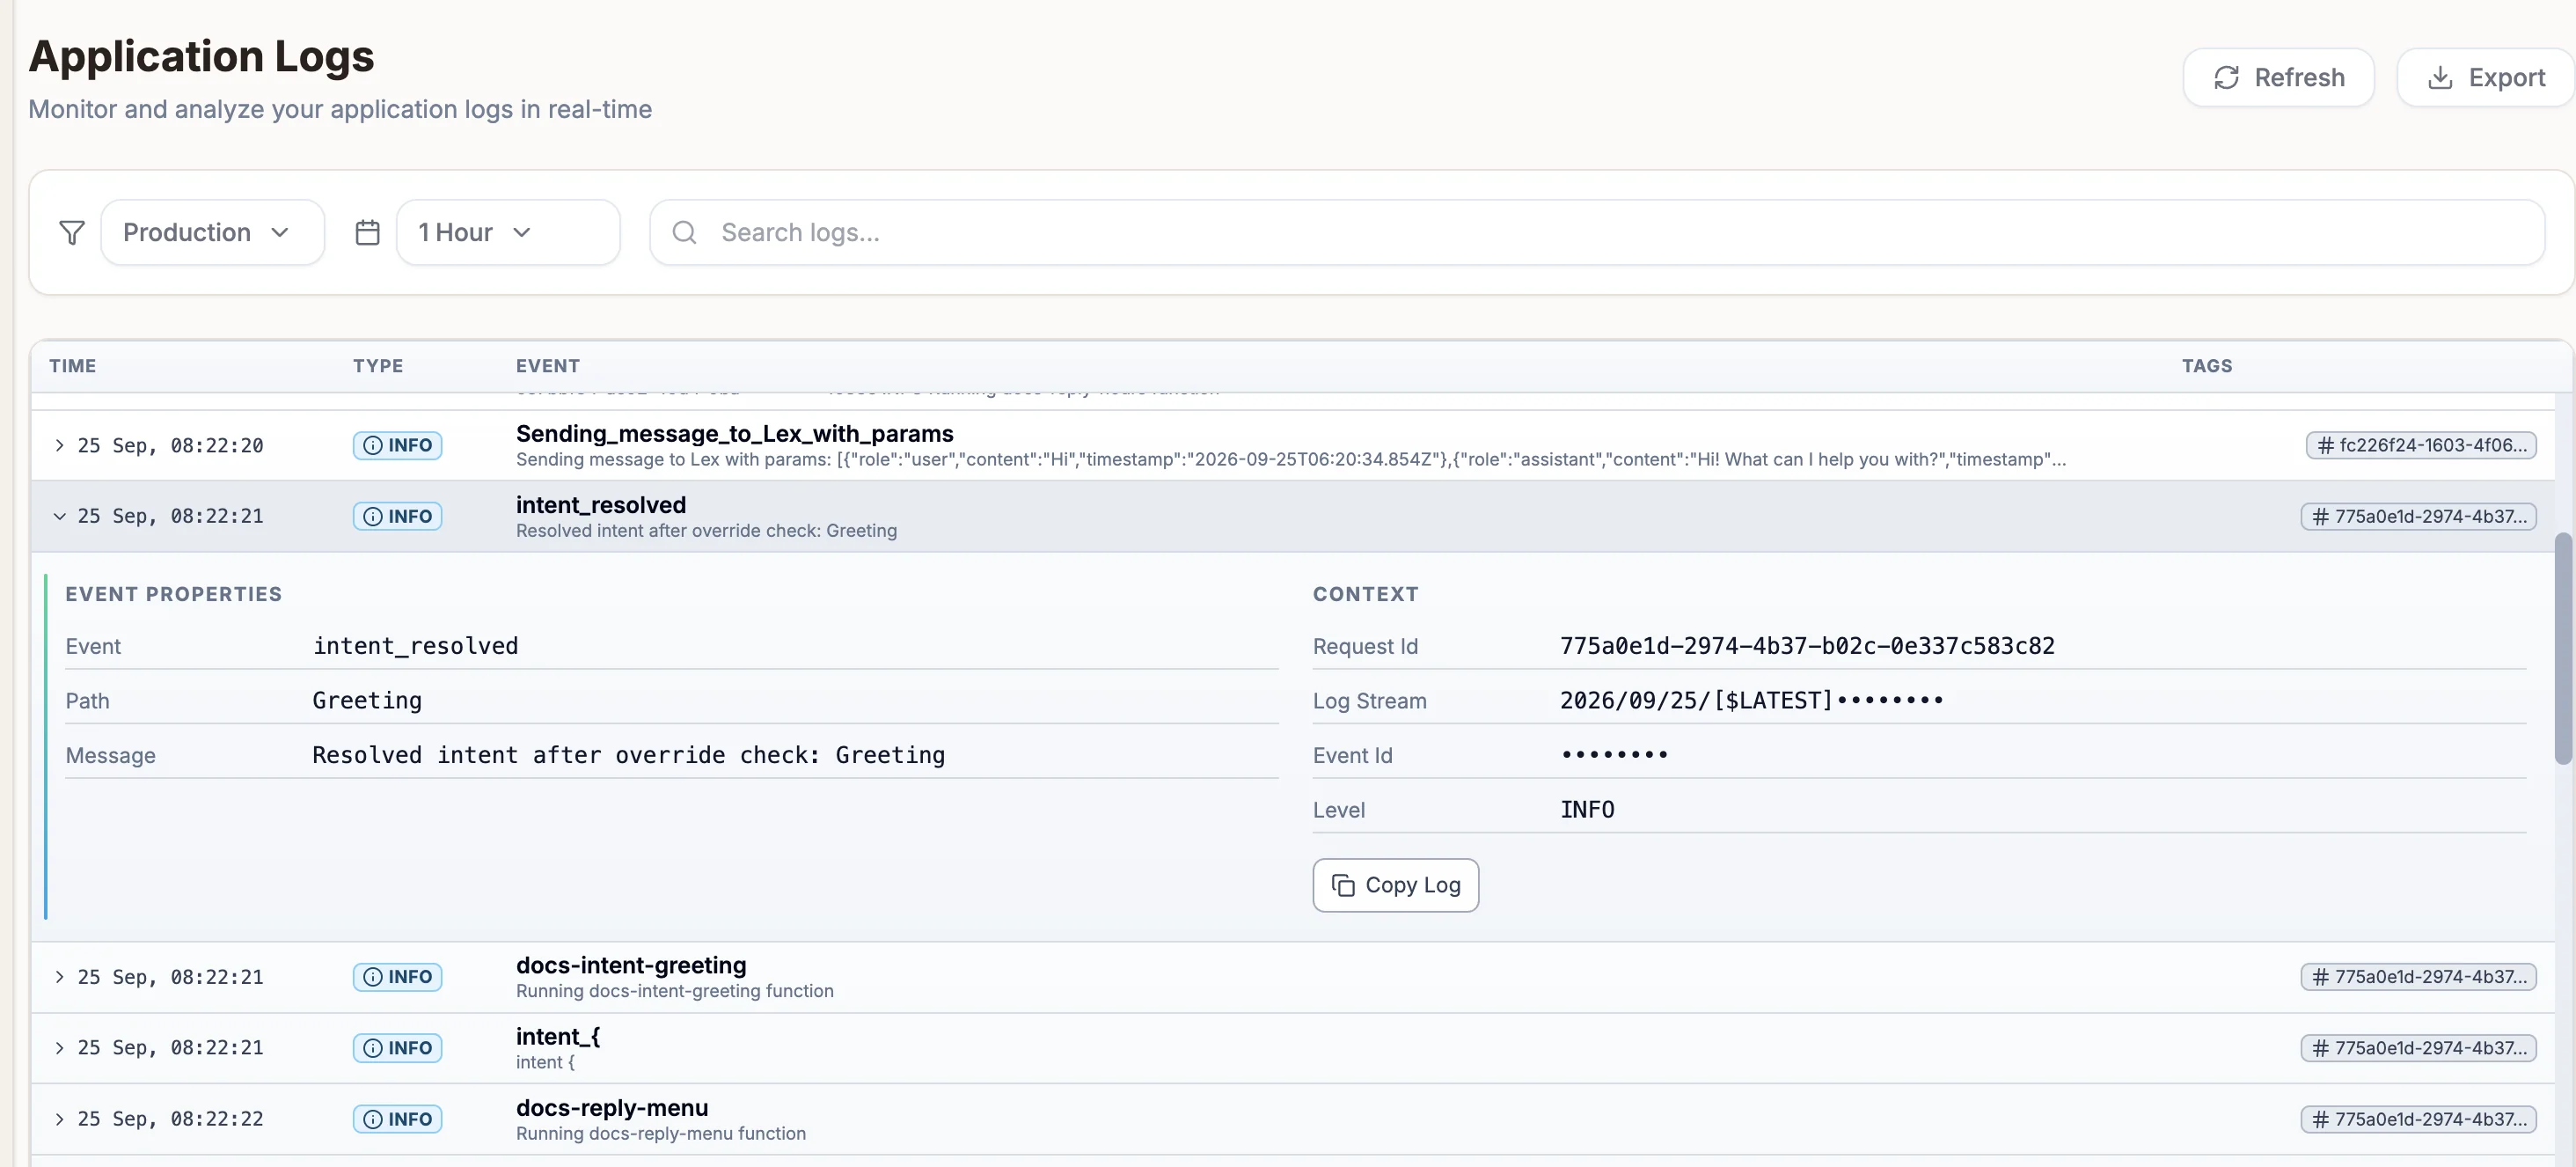The height and width of the screenshot is (1167, 2576).
Task: Expand the docs-intent-greeting log row
Action: point(59,977)
